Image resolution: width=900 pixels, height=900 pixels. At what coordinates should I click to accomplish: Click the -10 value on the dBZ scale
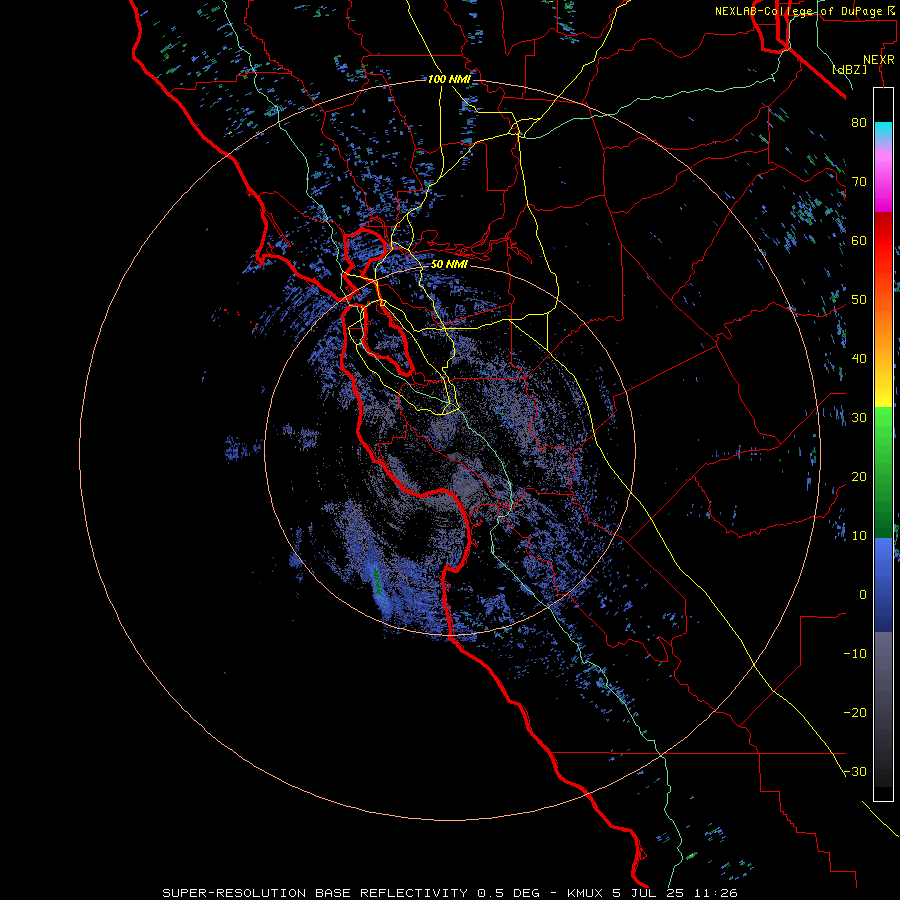[855, 654]
